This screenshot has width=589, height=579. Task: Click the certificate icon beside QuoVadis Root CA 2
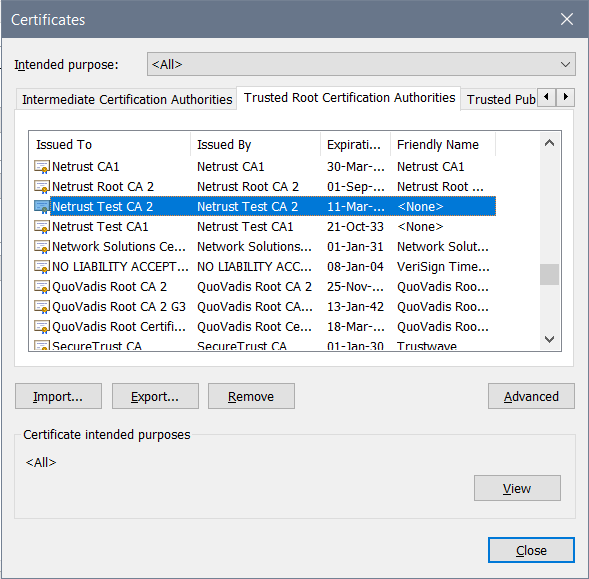[42, 287]
